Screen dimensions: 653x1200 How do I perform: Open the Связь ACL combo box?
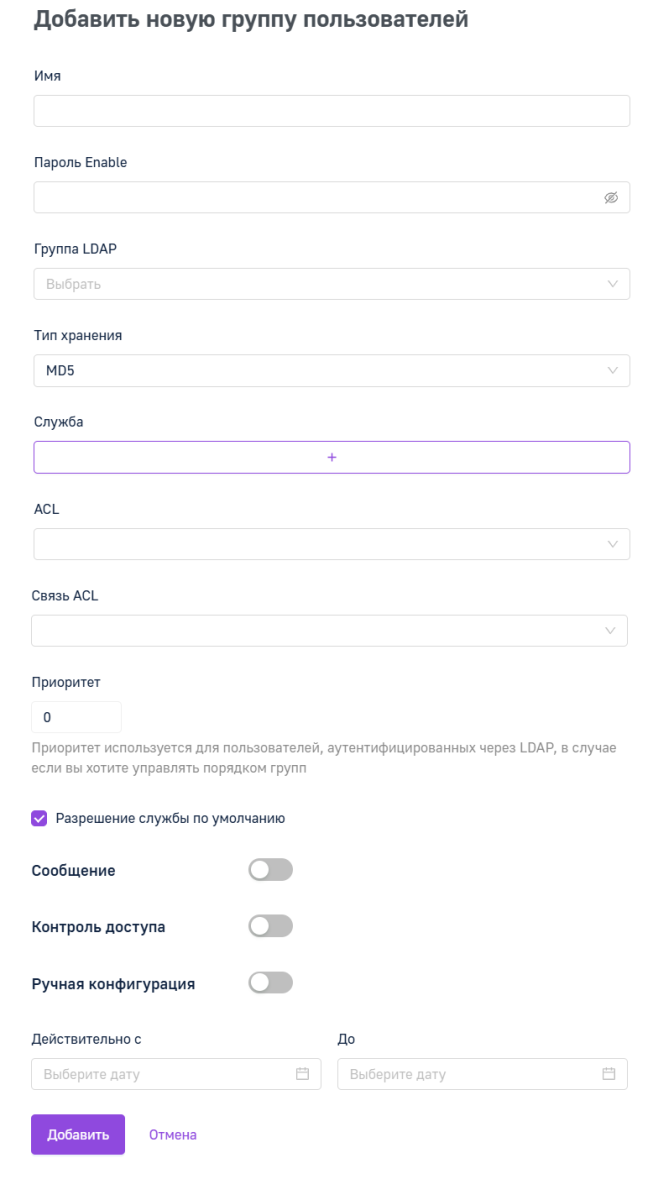coord(330,631)
